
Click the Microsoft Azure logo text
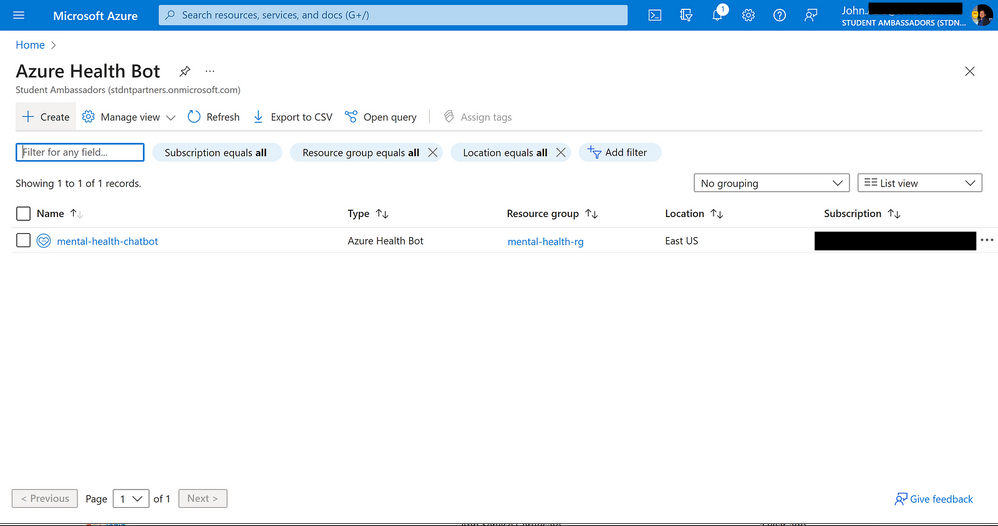tap(95, 15)
